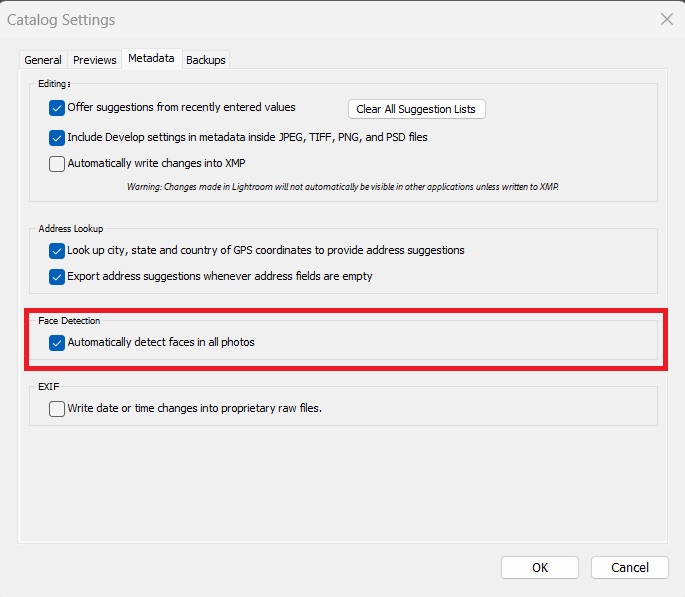Screen dimensions: 685x597
Task: Click Clear All Suggestion Lists button
Action: click(416, 109)
